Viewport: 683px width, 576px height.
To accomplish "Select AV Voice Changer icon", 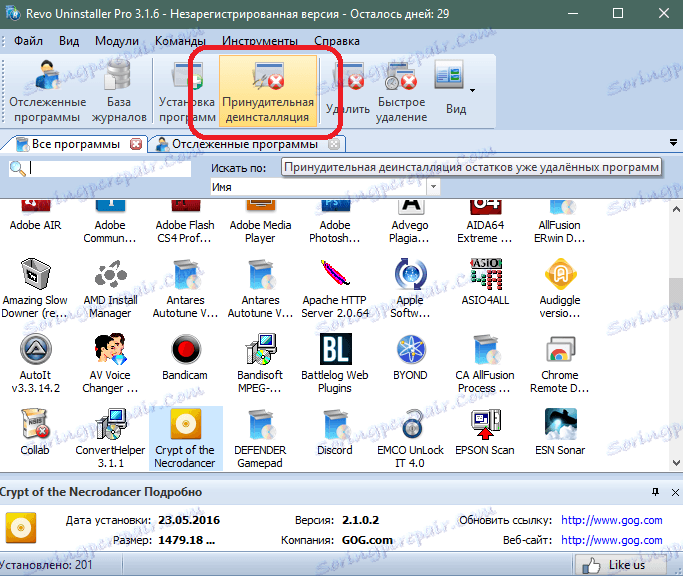I will pyautogui.click(x=111, y=349).
